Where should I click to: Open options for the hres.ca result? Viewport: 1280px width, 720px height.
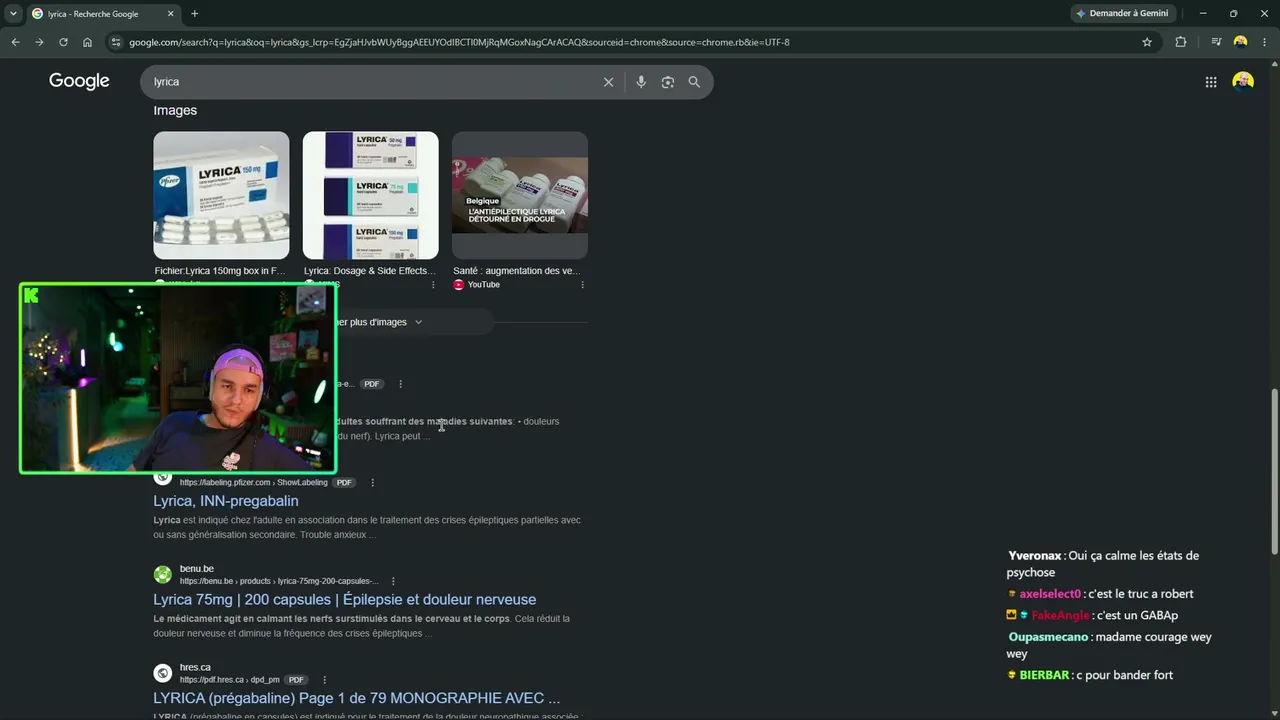point(324,680)
